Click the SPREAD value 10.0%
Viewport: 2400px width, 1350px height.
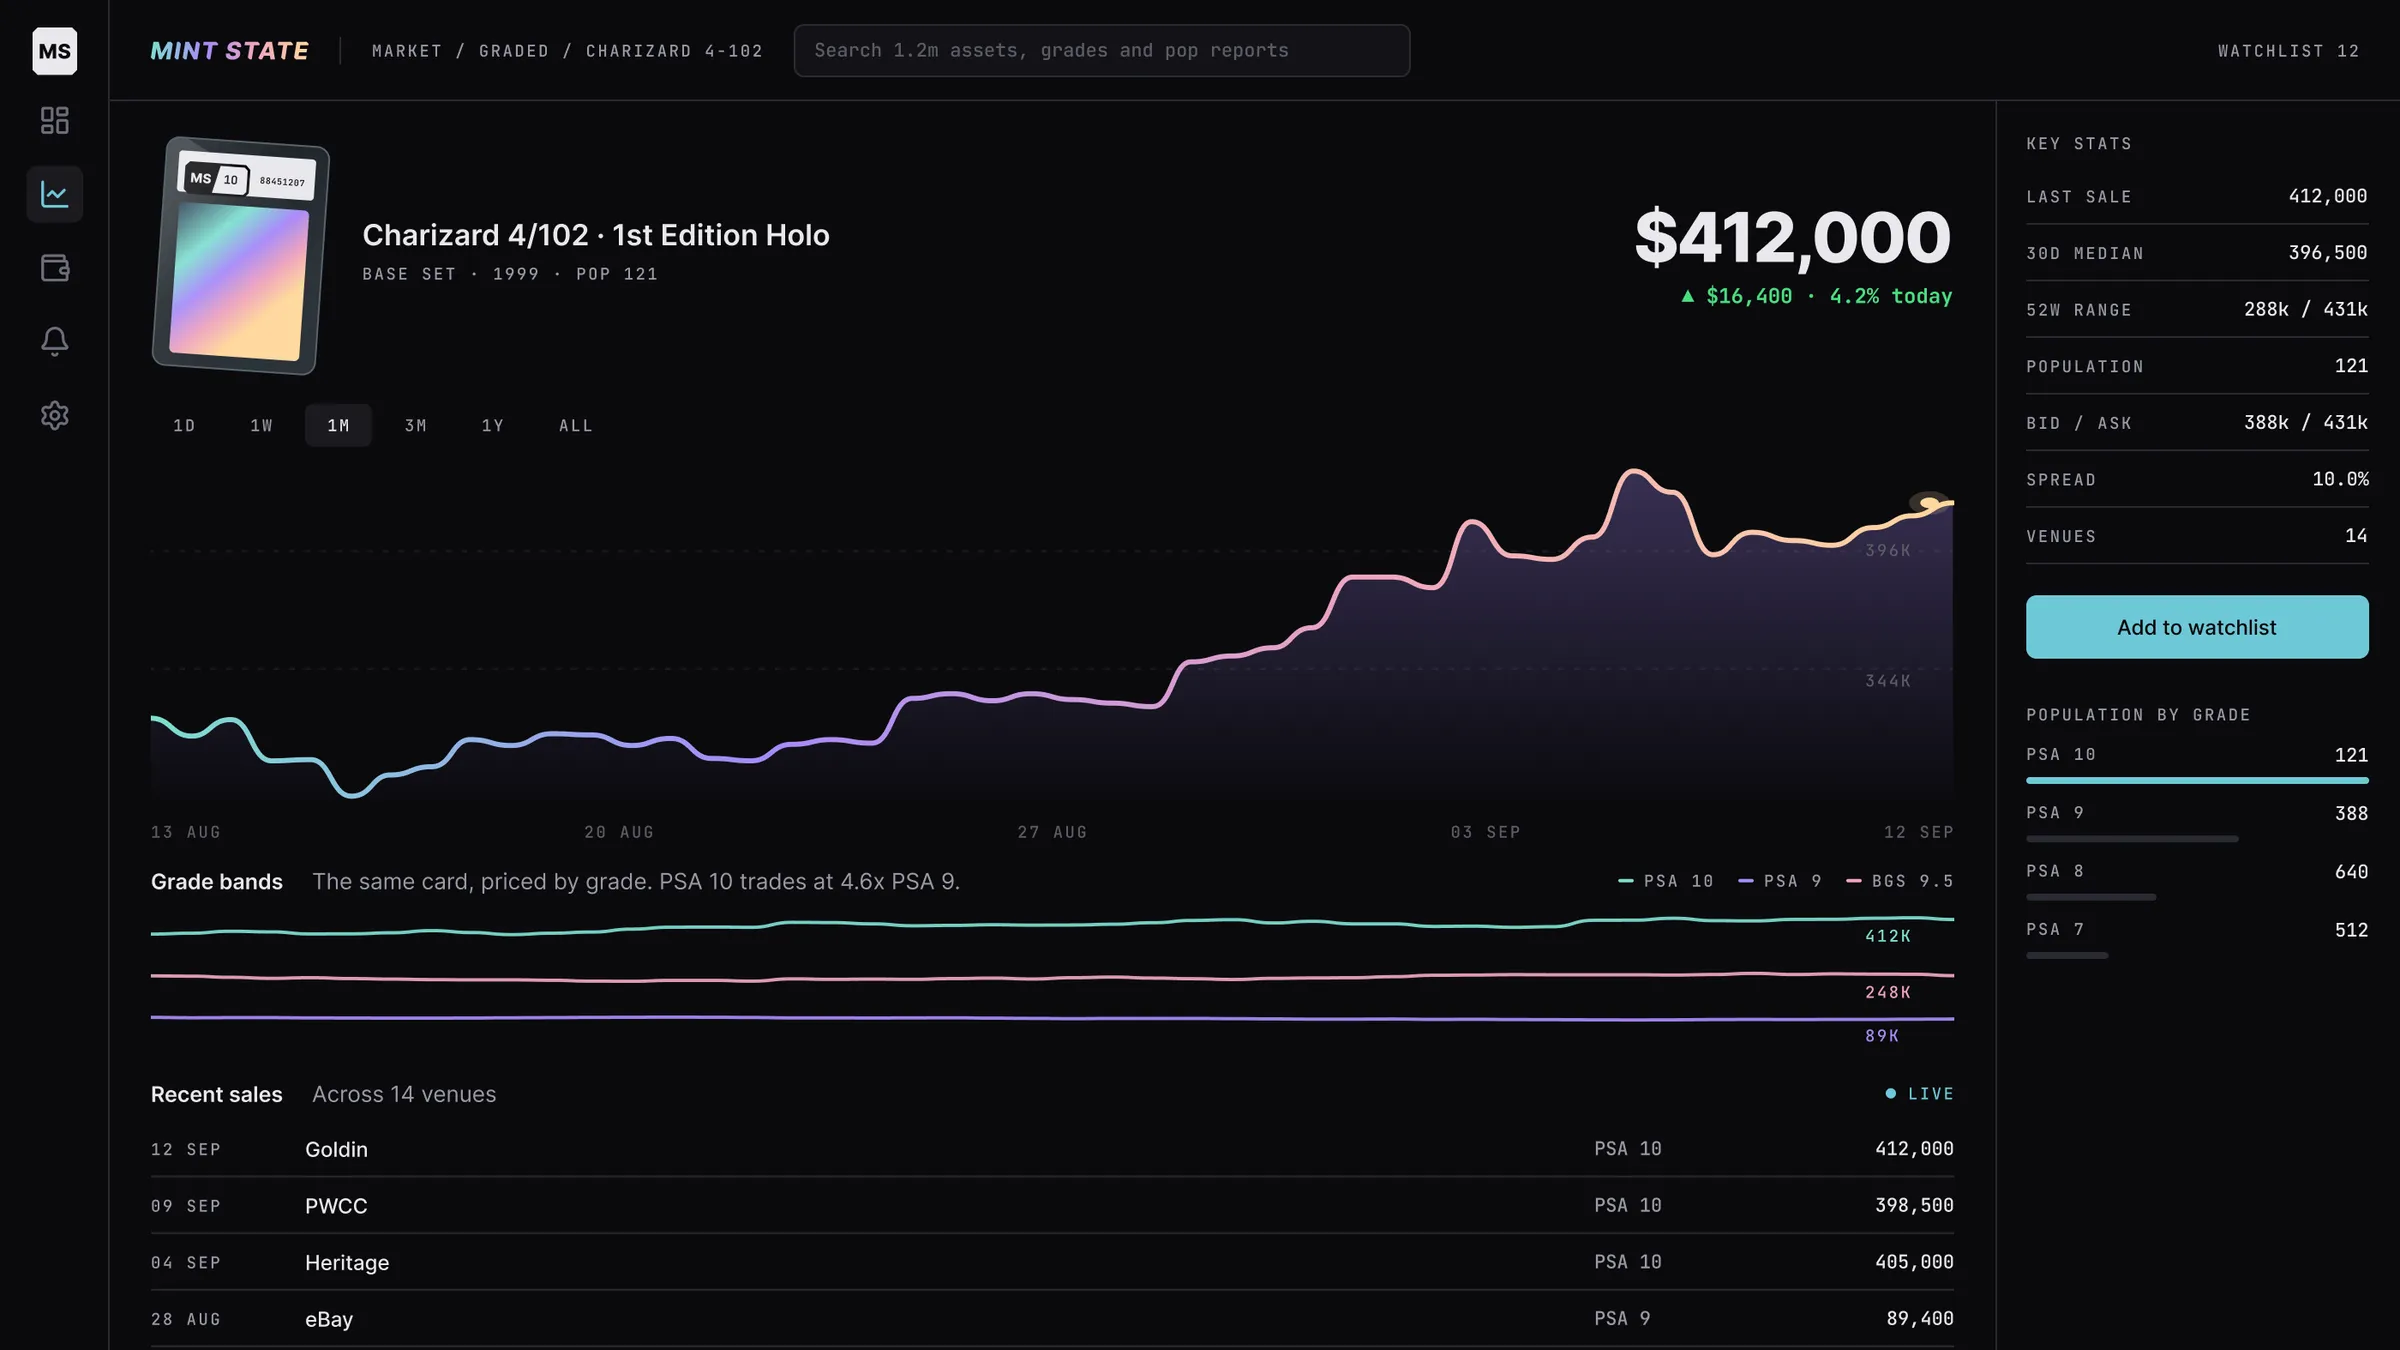[x=2340, y=480]
